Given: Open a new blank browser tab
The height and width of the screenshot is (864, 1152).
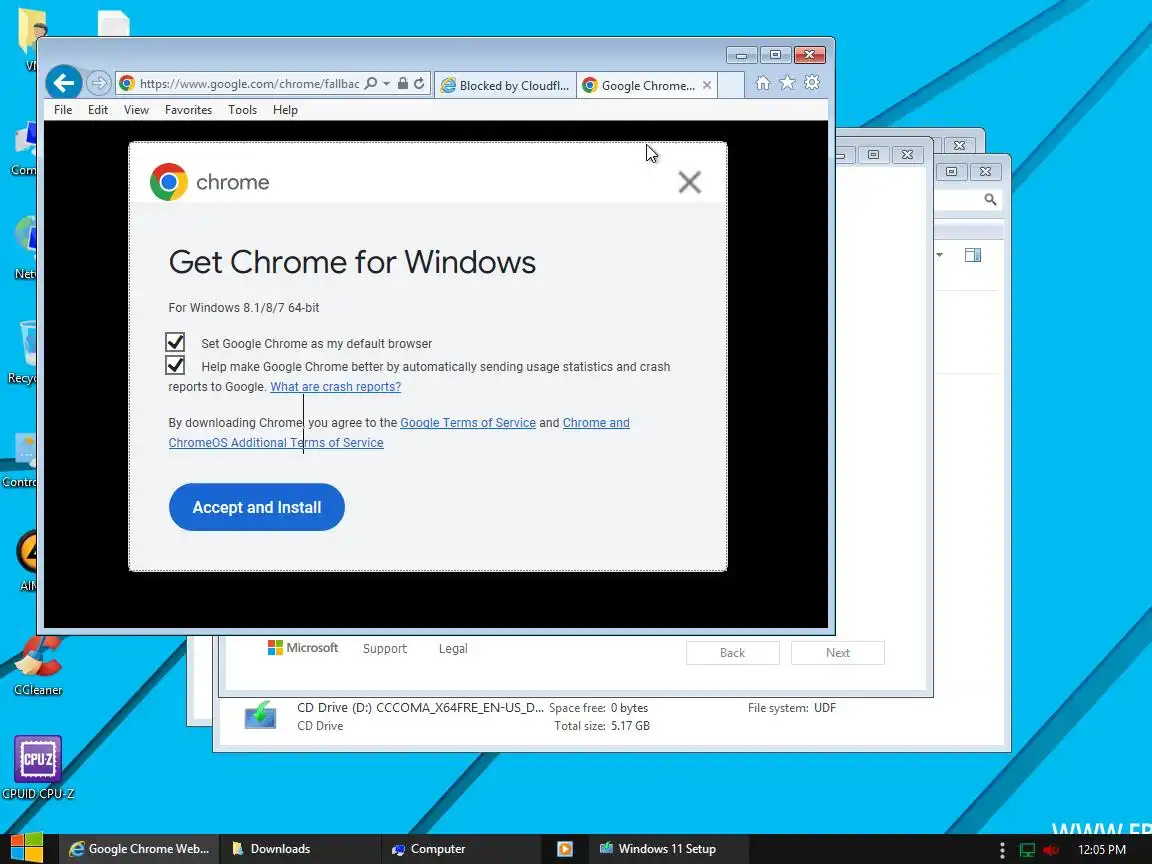Looking at the screenshot, I should pos(731,85).
